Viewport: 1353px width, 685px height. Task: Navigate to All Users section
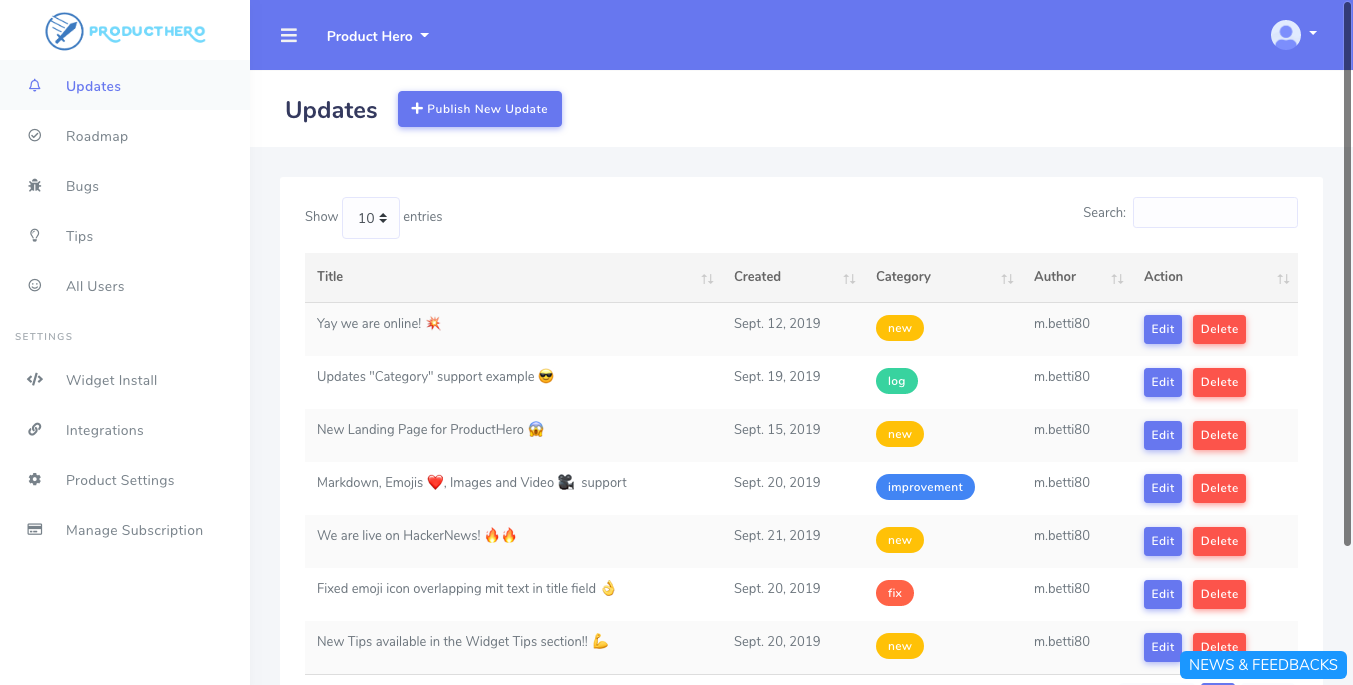[x=95, y=285]
